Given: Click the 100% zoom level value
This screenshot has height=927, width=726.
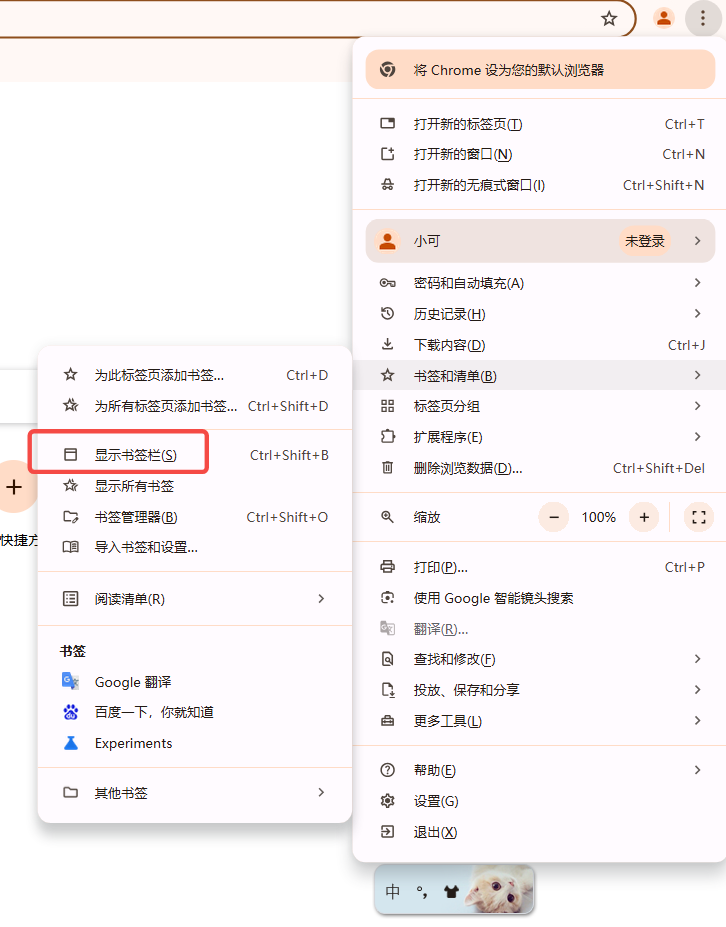Looking at the screenshot, I should pyautogui.click(x=598, y=517).
